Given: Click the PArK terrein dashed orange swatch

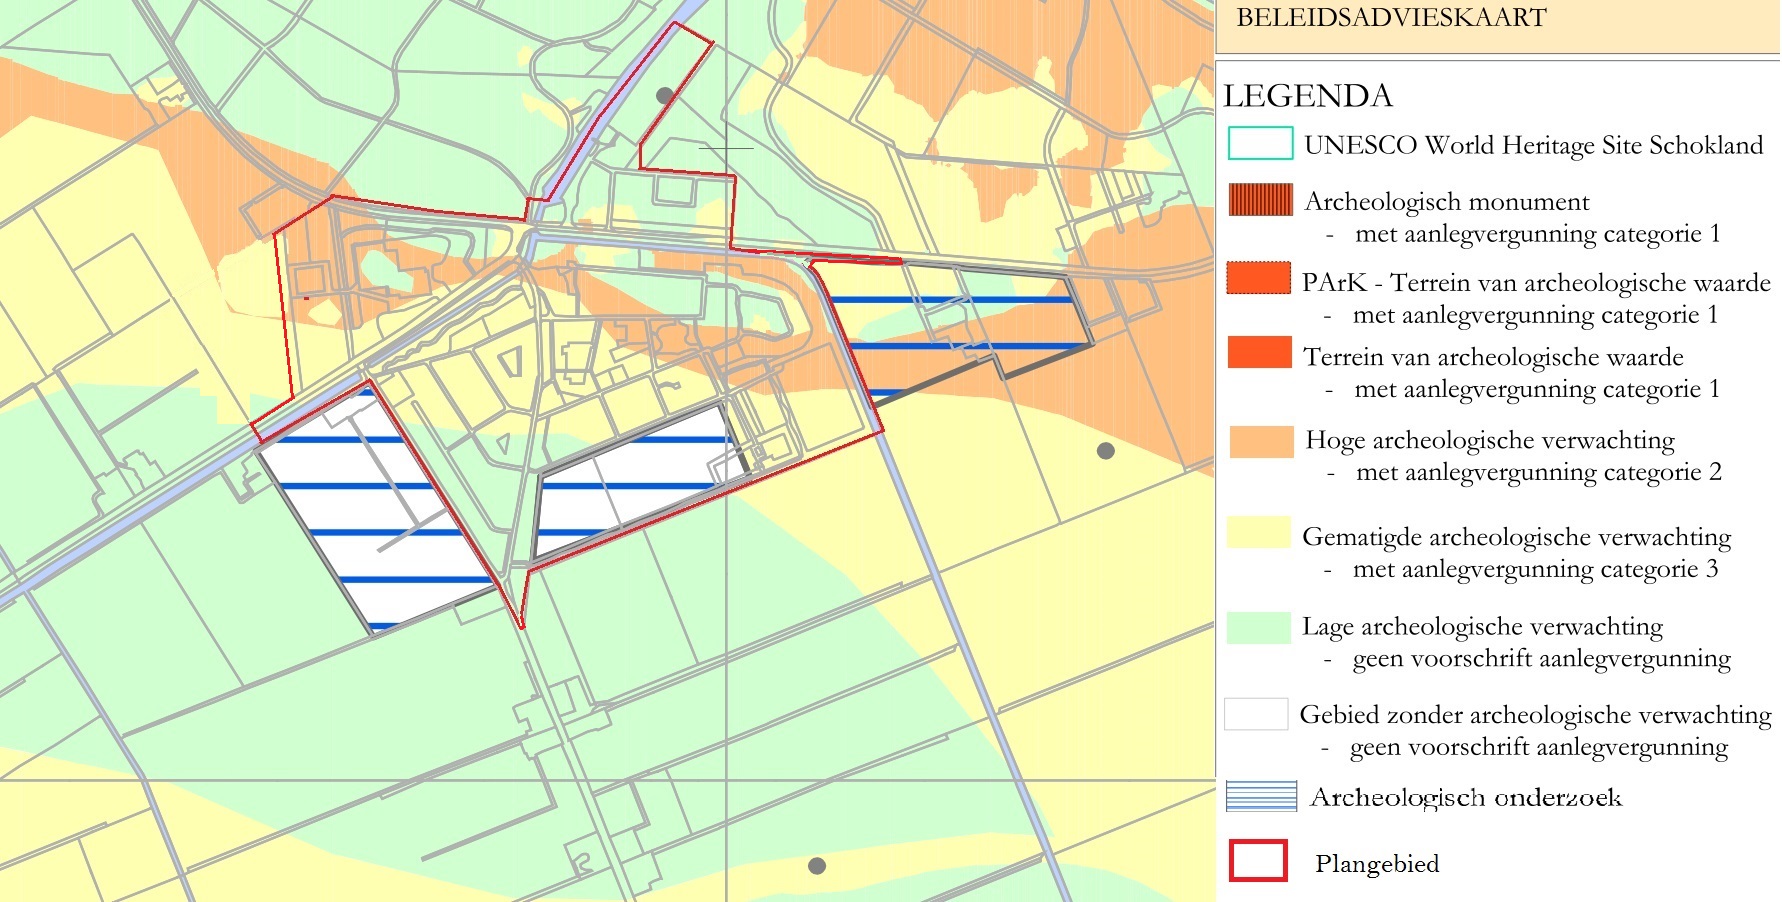Looking at the screenshot, I should pyautogui.click(x=1258, y=278).
